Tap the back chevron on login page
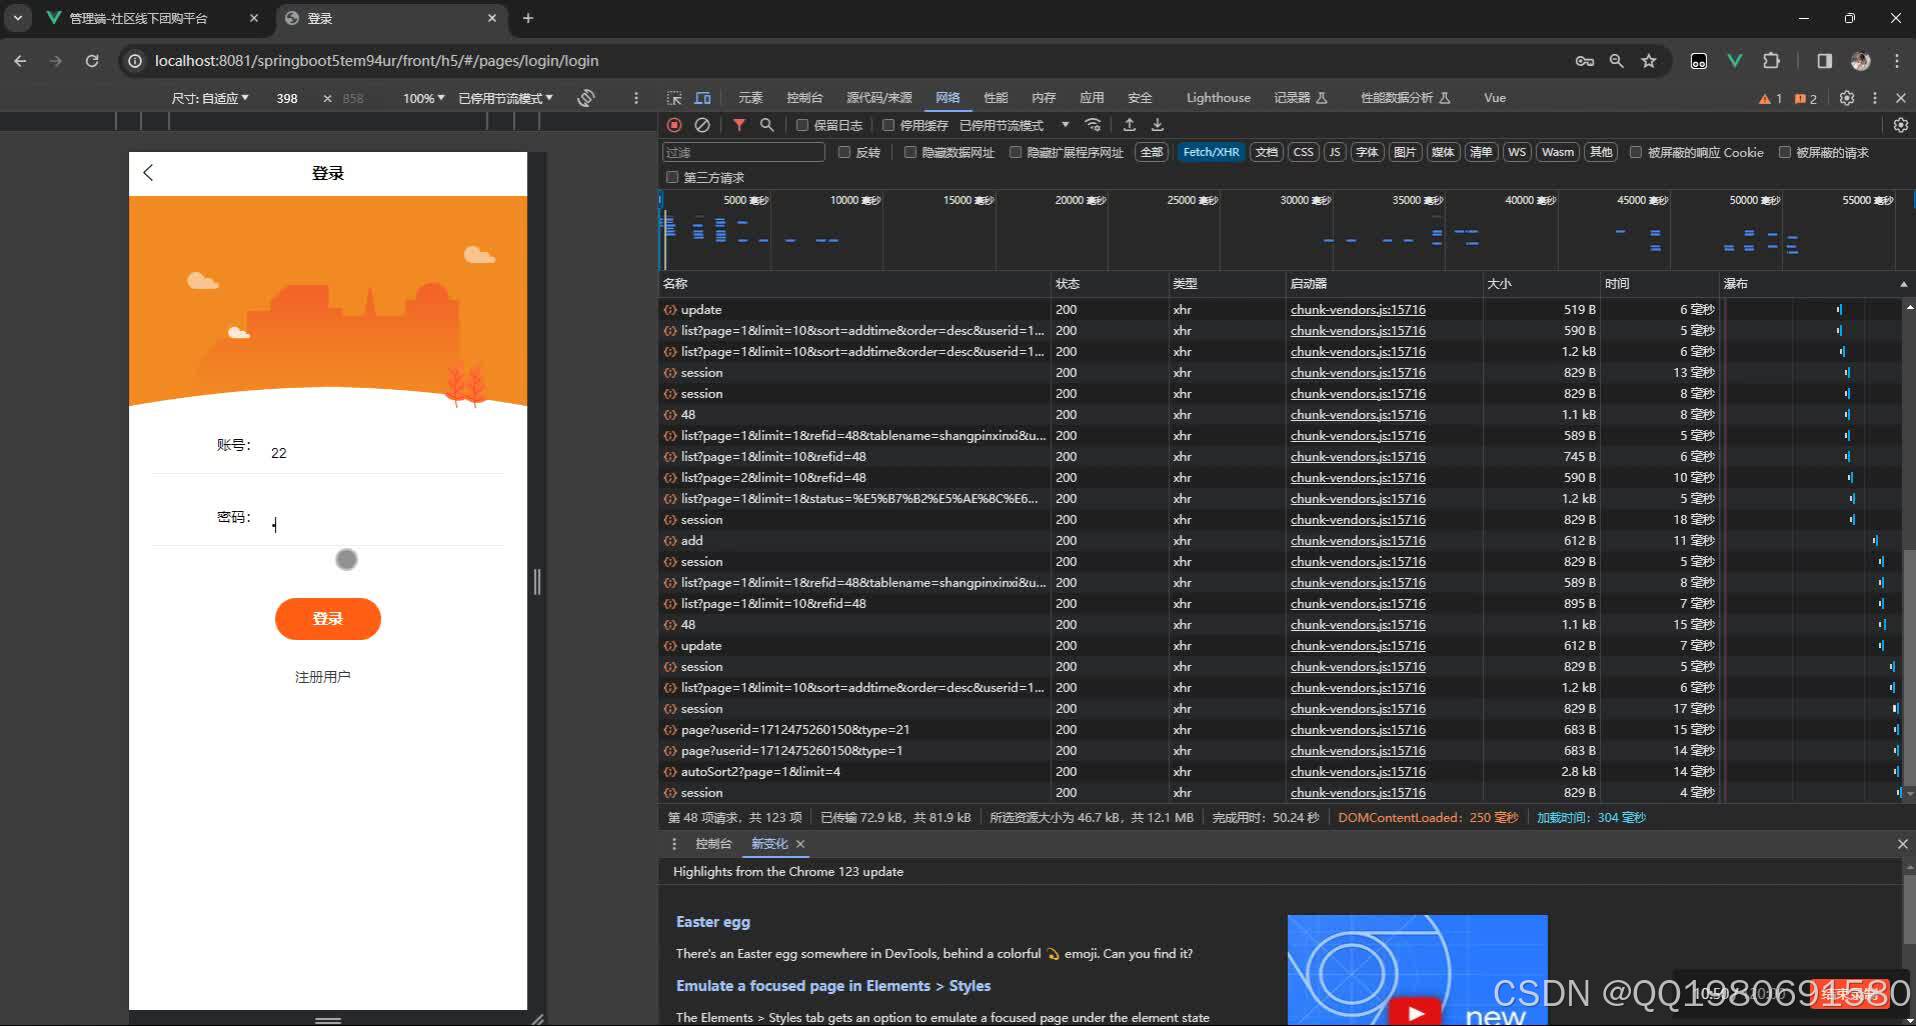This screenshot has height=1026, width=1916. [x=148, y=173]
